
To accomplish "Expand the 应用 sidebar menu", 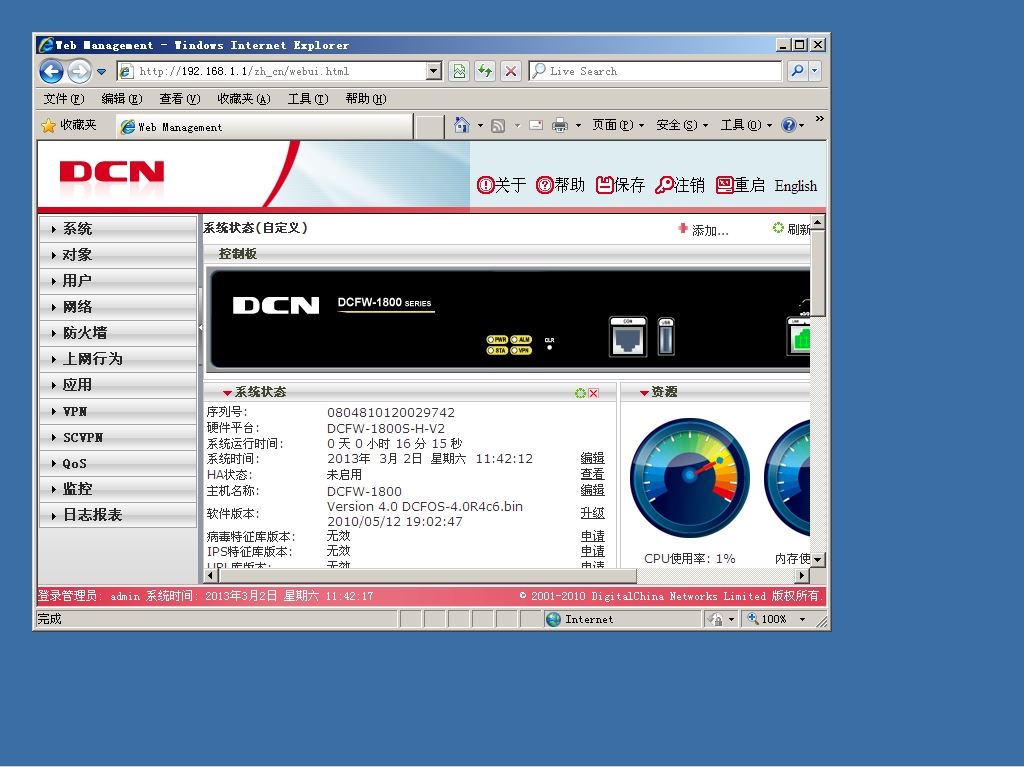I will (x=118, y=385).
